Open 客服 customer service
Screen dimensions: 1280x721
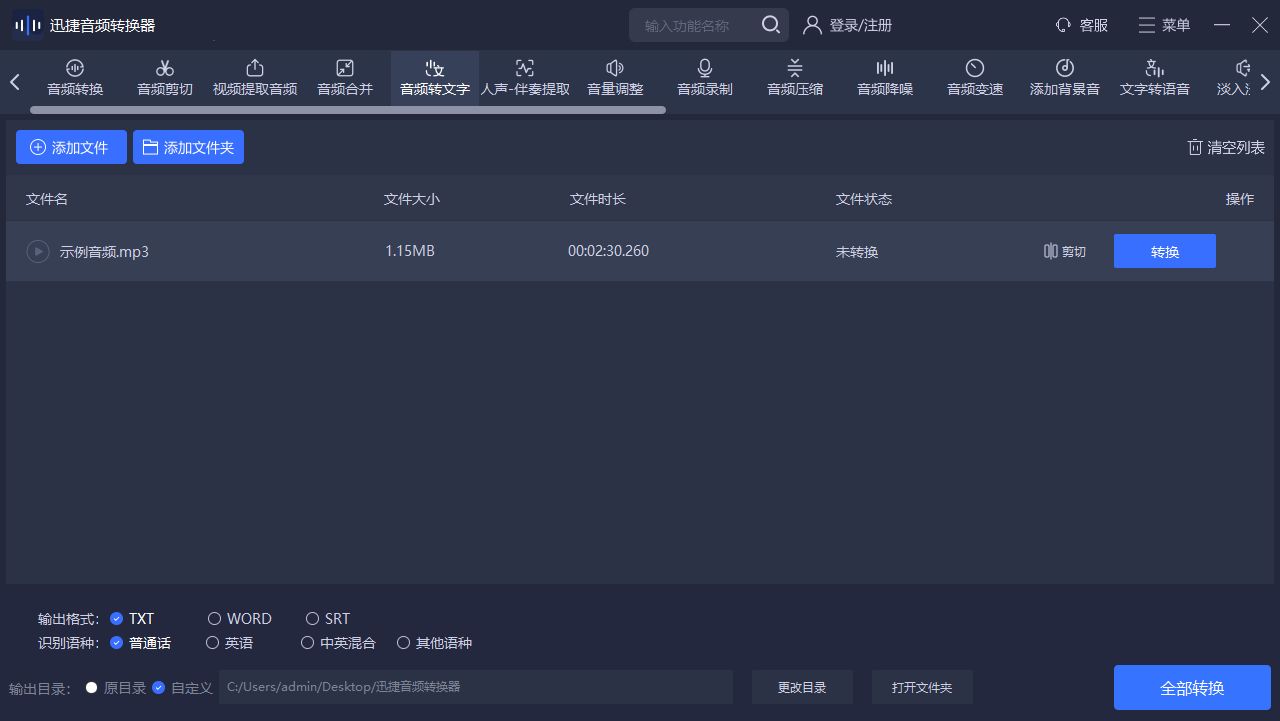coord(1082,25)
